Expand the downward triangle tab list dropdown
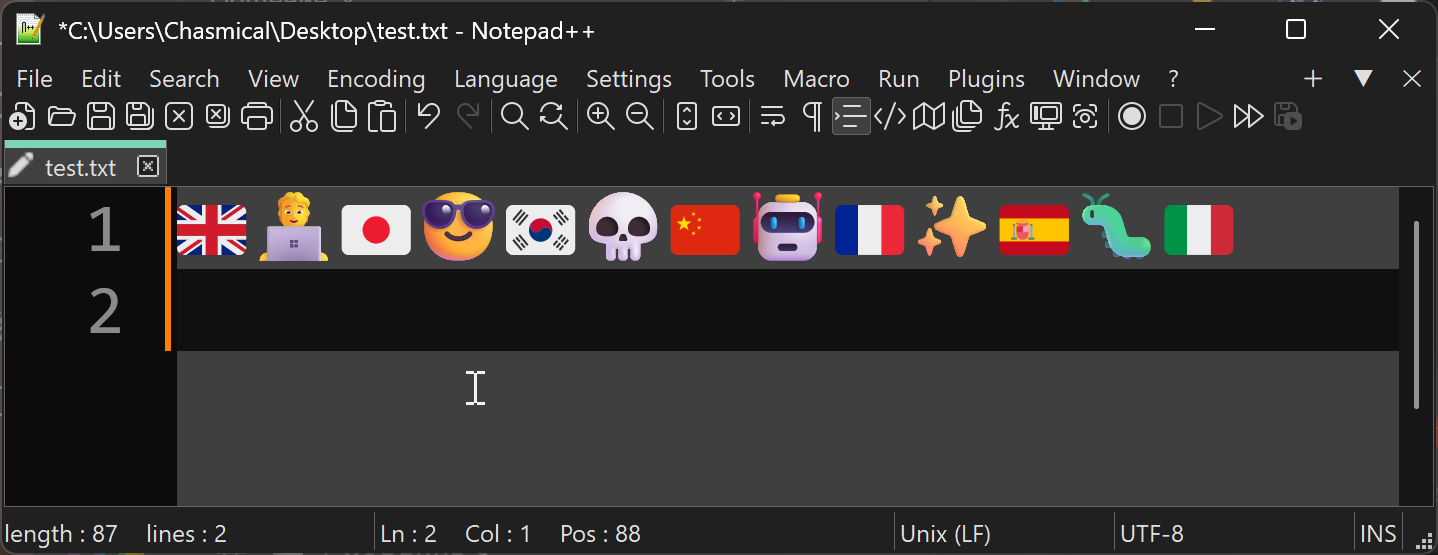This screenshot has height=555, width=1438. (x=1363, y=79)
